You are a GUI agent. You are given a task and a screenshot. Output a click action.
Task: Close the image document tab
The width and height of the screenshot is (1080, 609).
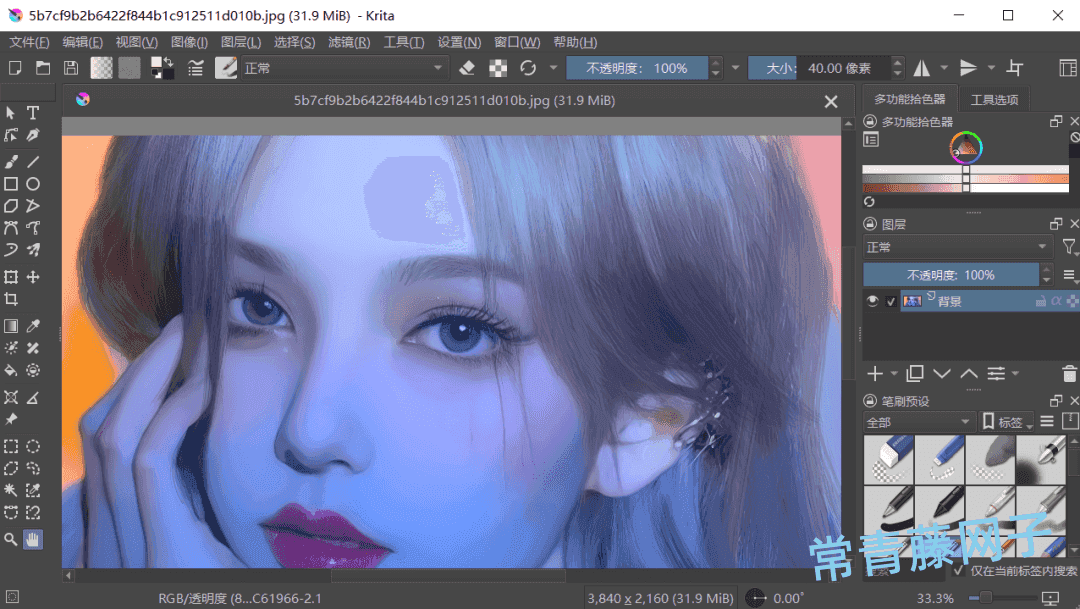831,102
